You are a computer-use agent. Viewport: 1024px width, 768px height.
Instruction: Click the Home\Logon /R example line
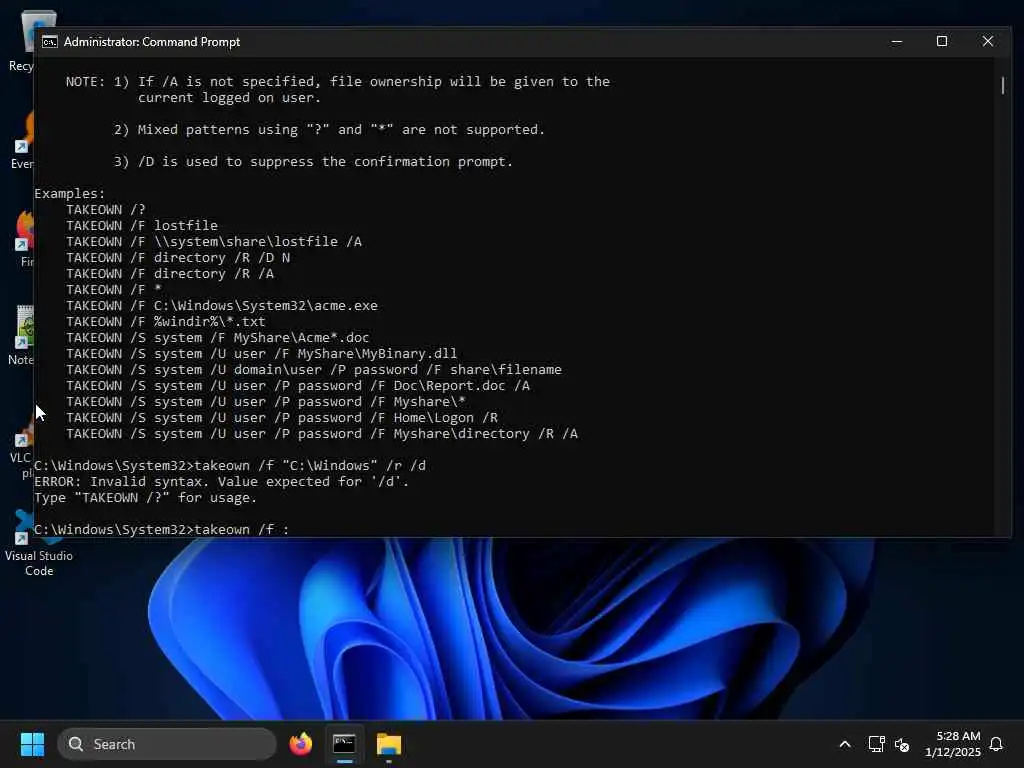pyautogui.click(x=281, y=418)
